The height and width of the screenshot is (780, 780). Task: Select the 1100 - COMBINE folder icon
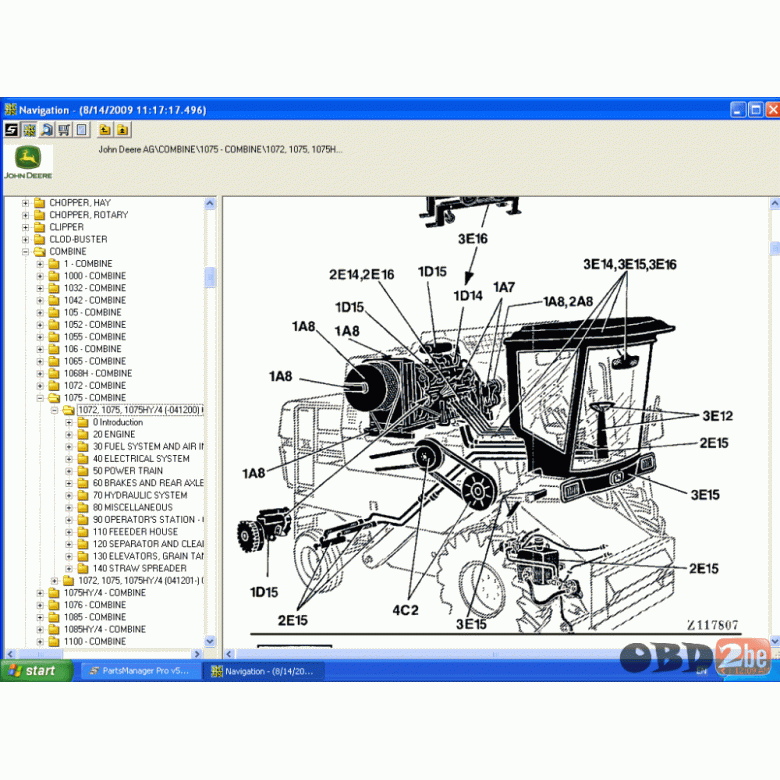[54, 642]
